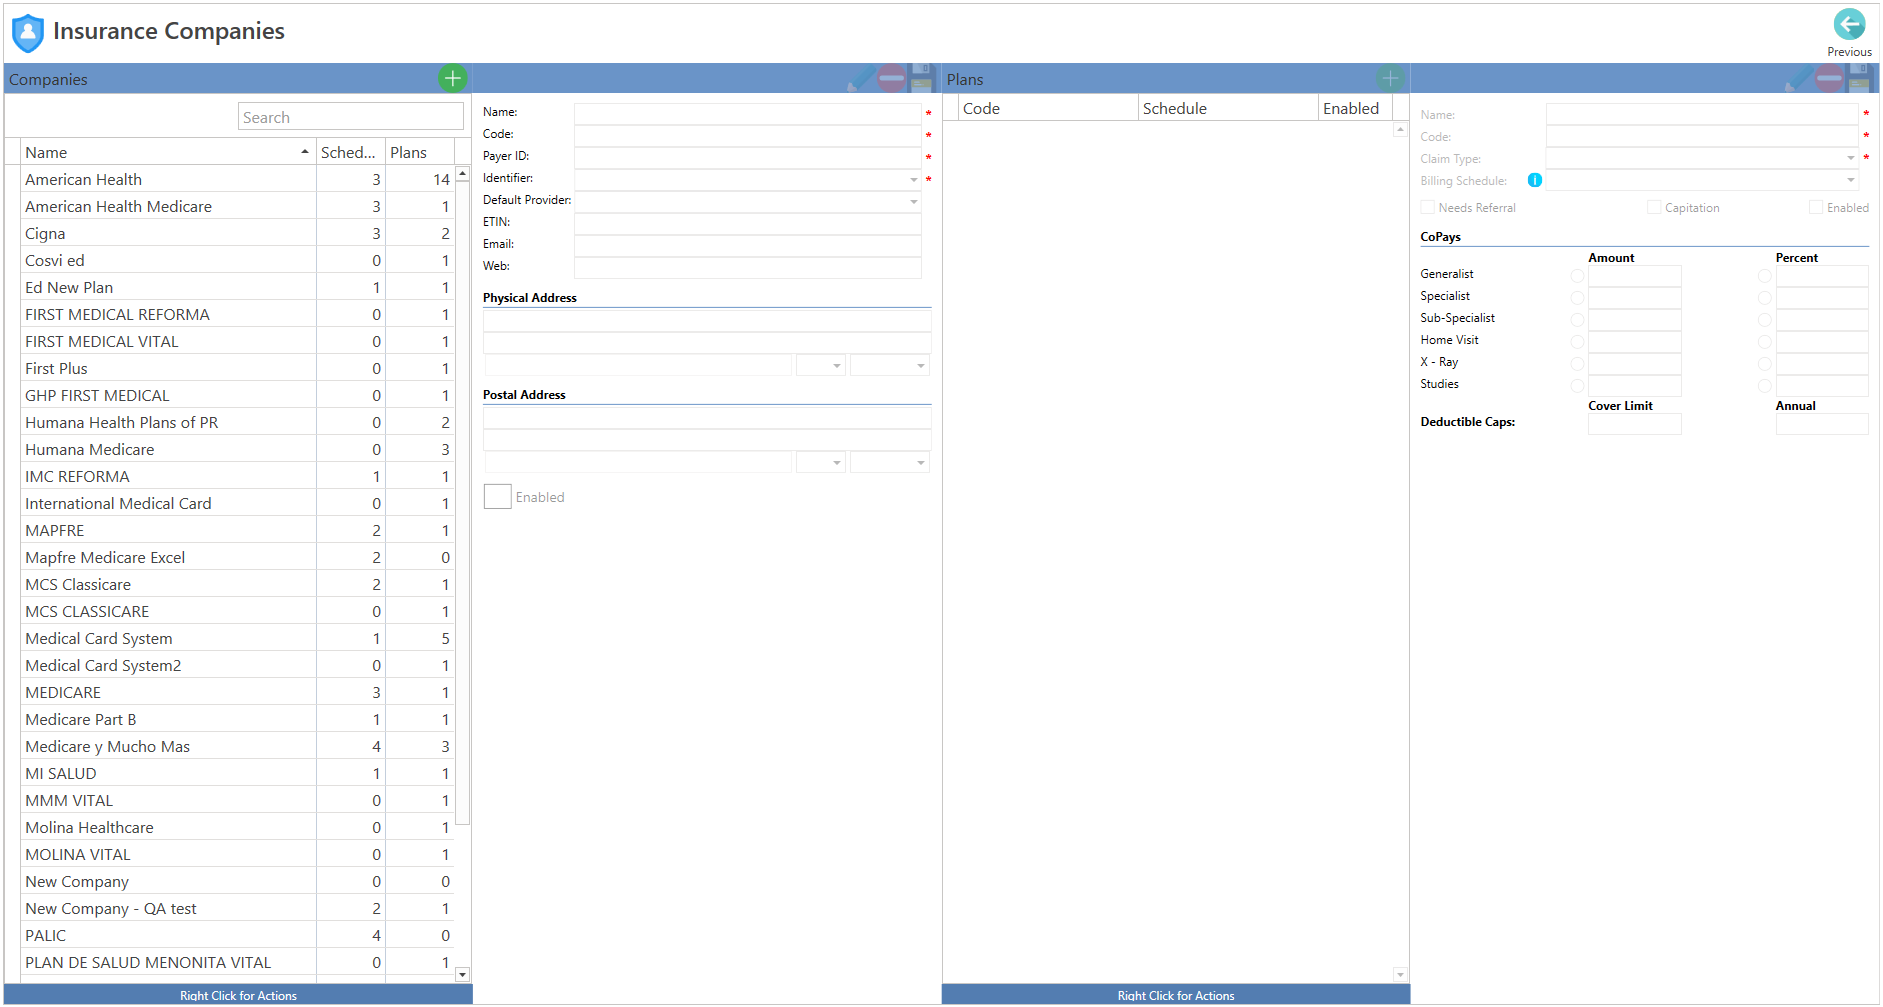Click the Annual deductible field
Viewport: 1883px width, 1007px height.
1822,424
